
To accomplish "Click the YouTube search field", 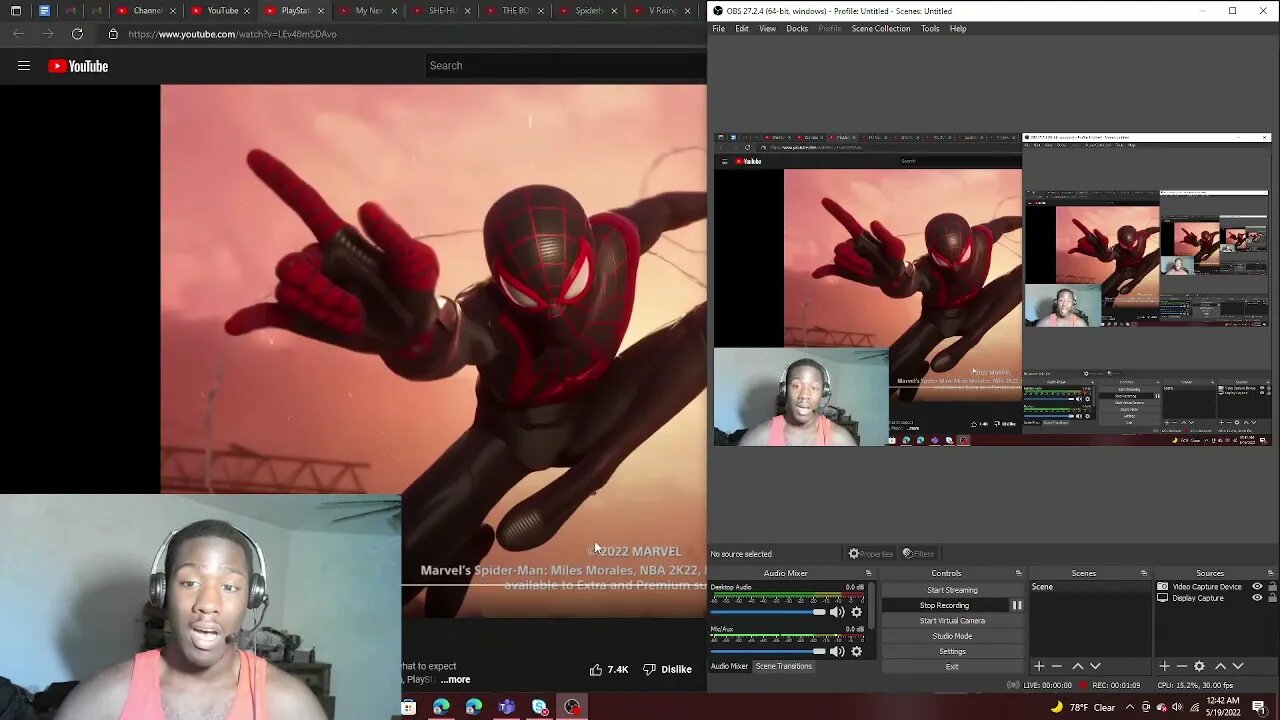I will tap(565, 66).
